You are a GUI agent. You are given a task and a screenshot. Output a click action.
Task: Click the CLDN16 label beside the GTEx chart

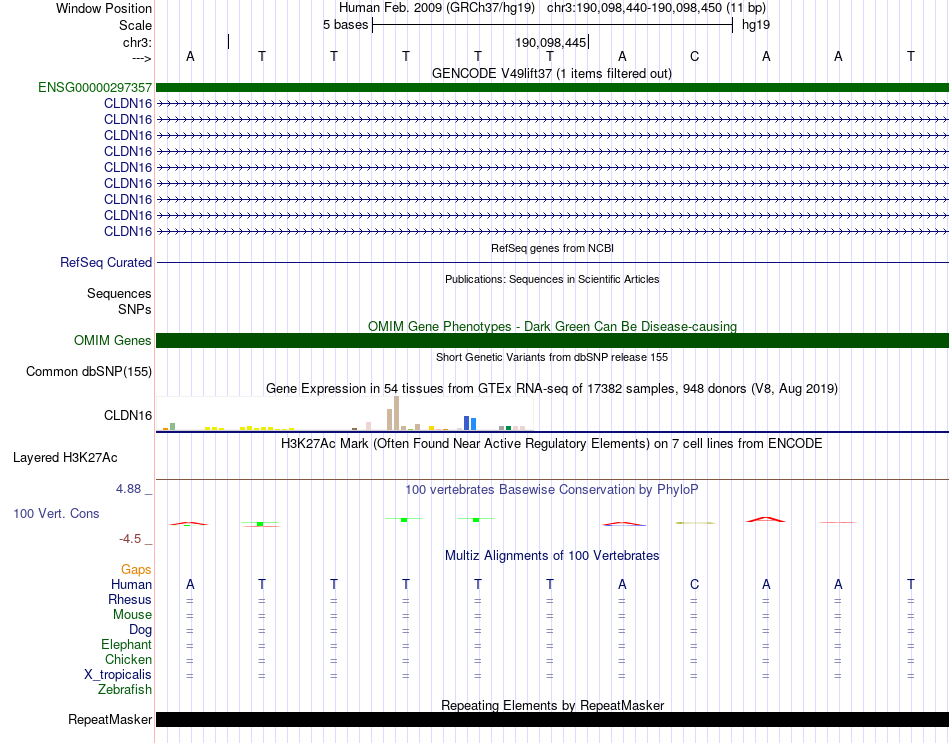128,416
